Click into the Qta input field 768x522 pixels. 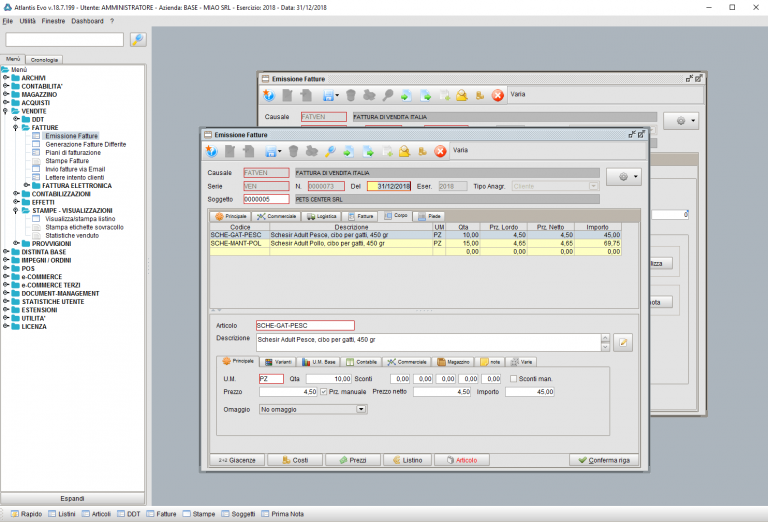click(329, 379)
